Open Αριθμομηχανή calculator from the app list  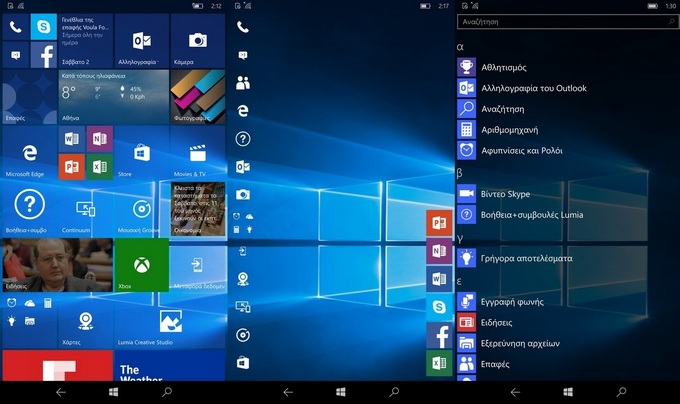(498, 130)
